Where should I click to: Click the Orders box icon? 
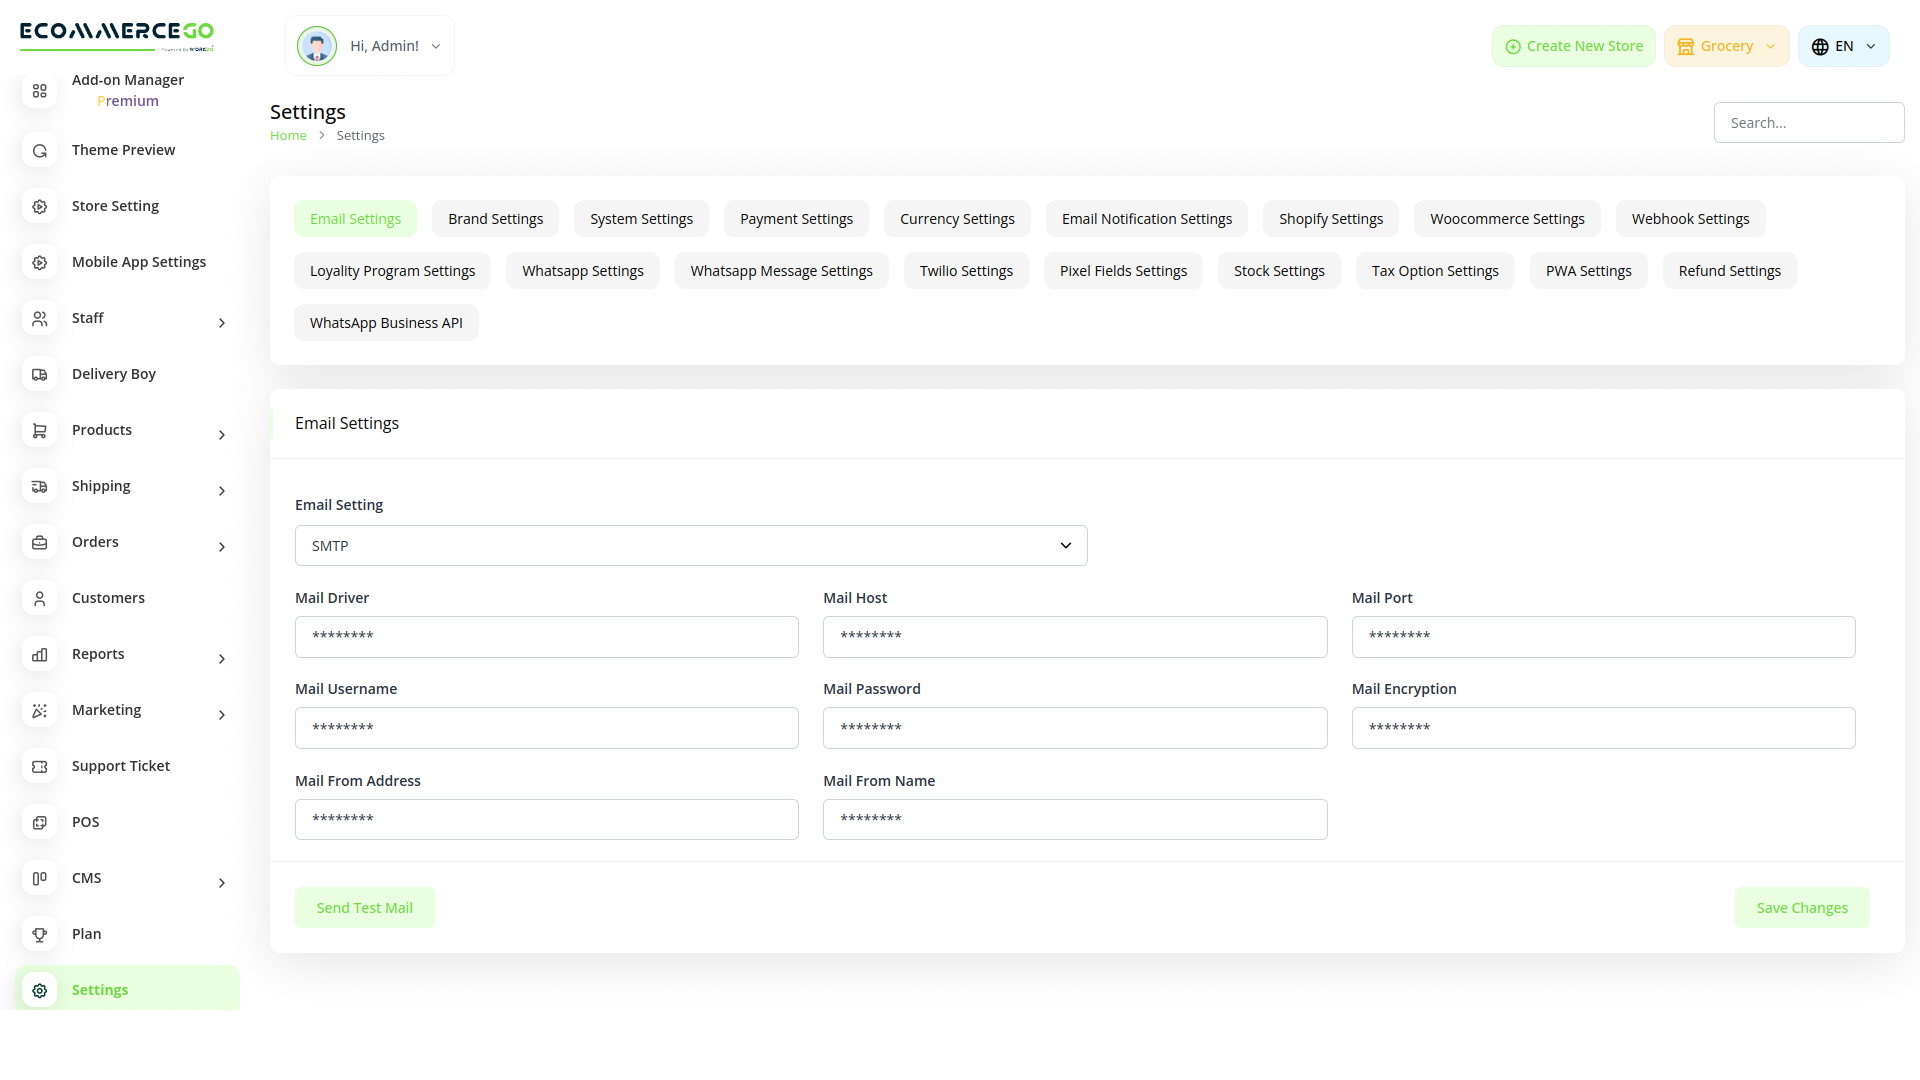39,542
